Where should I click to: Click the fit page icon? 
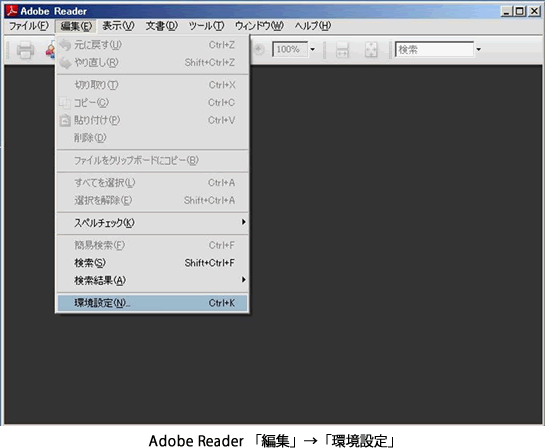[x=371, y=50]
